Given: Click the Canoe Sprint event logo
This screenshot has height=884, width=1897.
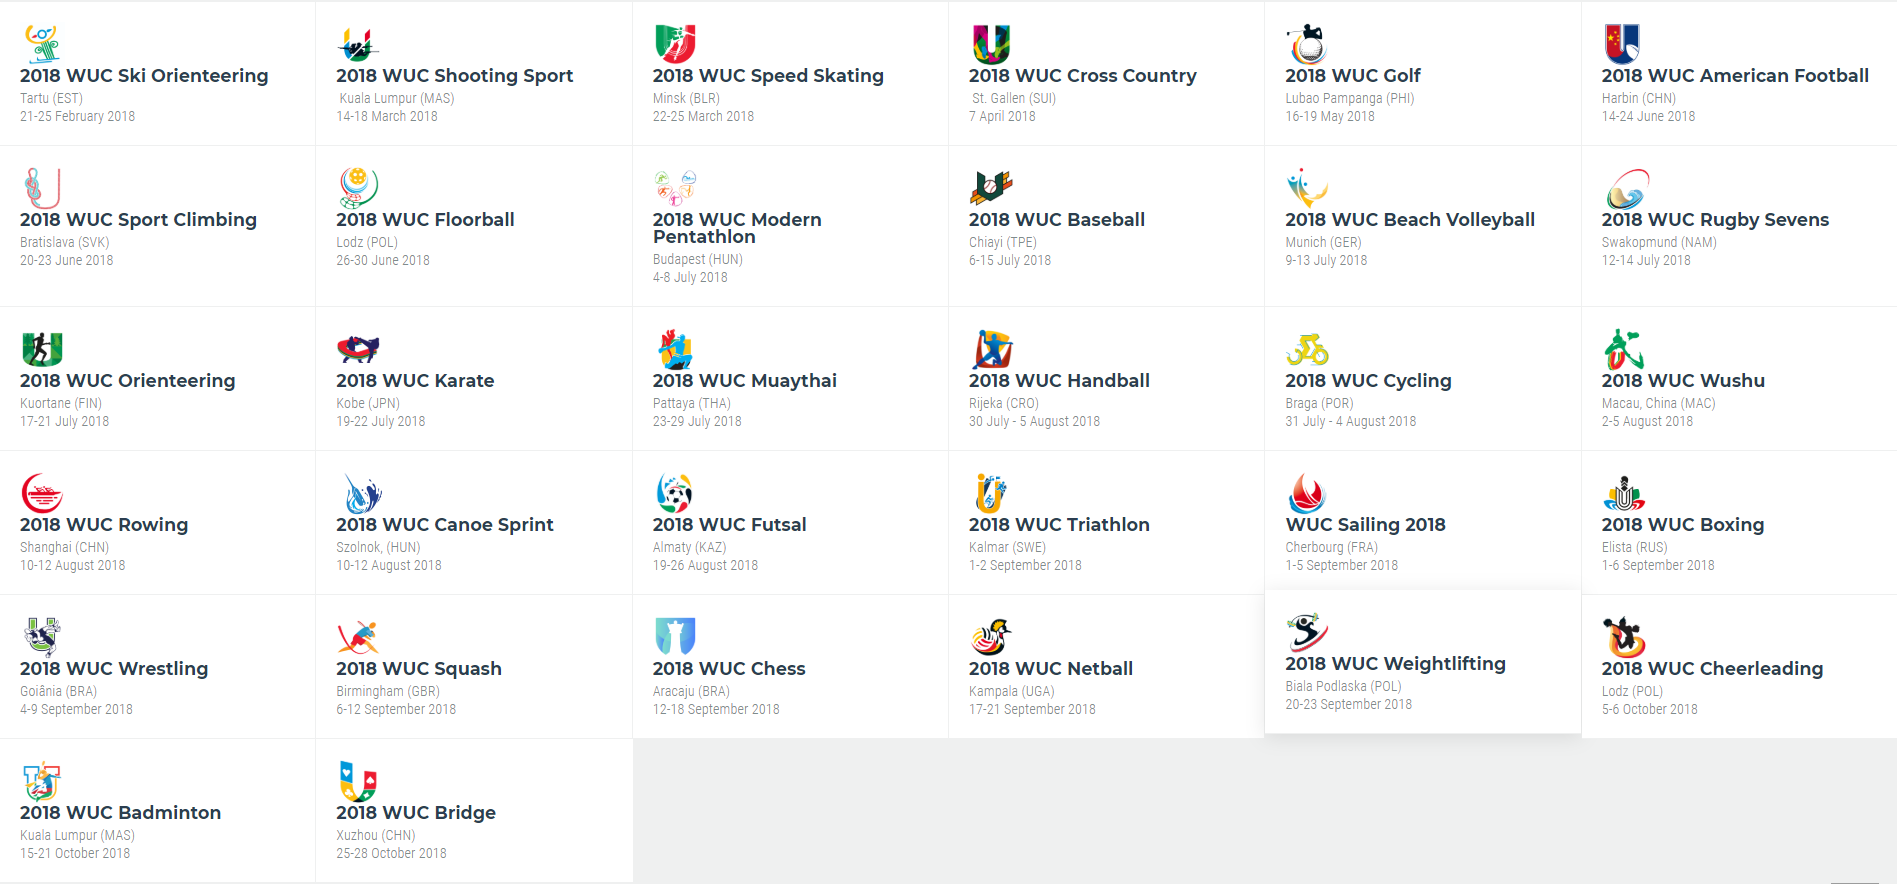Looking at the screenshot, I should [x=362, y=493].
